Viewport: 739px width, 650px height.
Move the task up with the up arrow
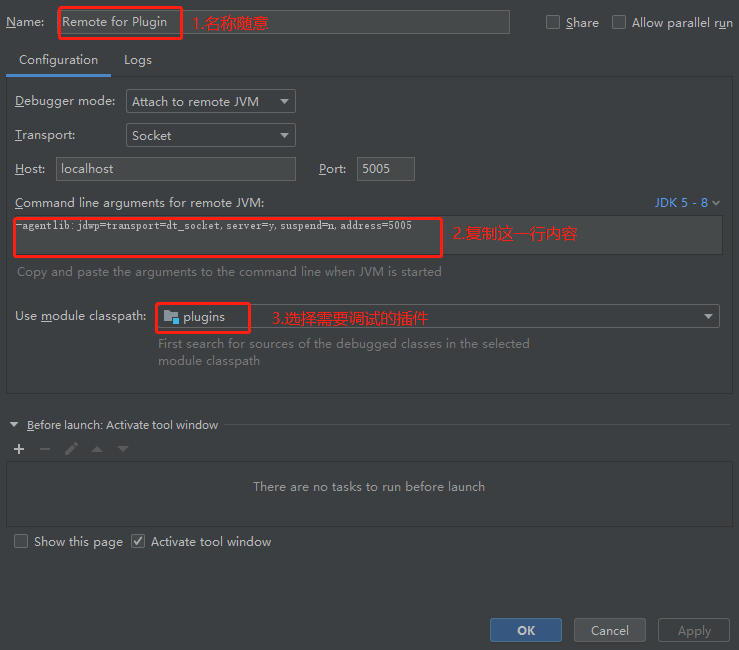coord(97,449)
